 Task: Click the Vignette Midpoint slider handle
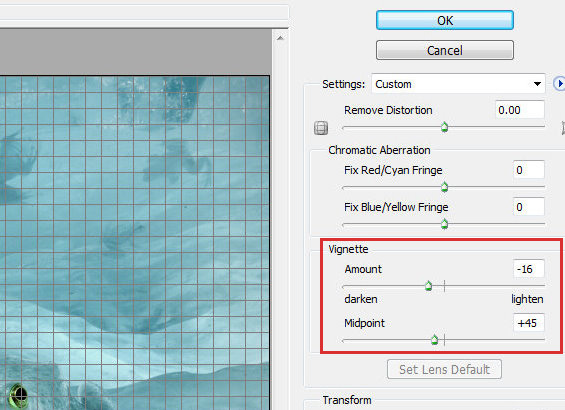click(435, 339)
